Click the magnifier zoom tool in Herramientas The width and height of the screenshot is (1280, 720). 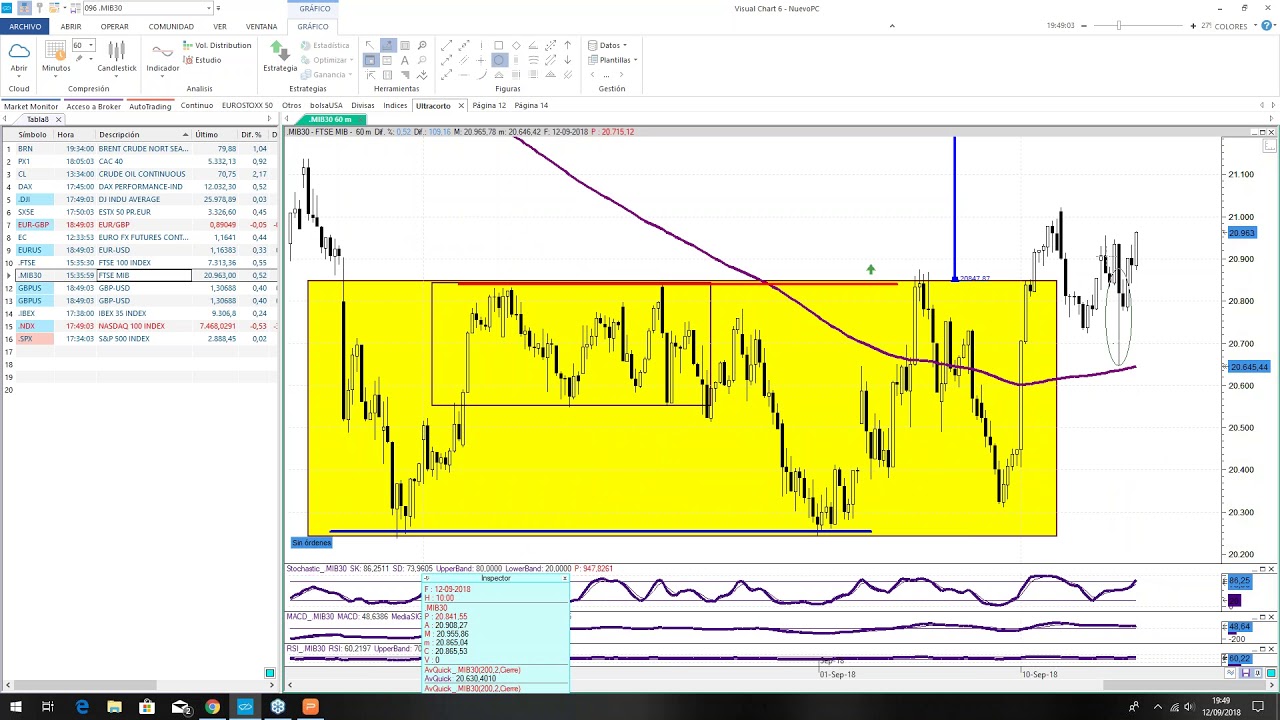(422, 45)
